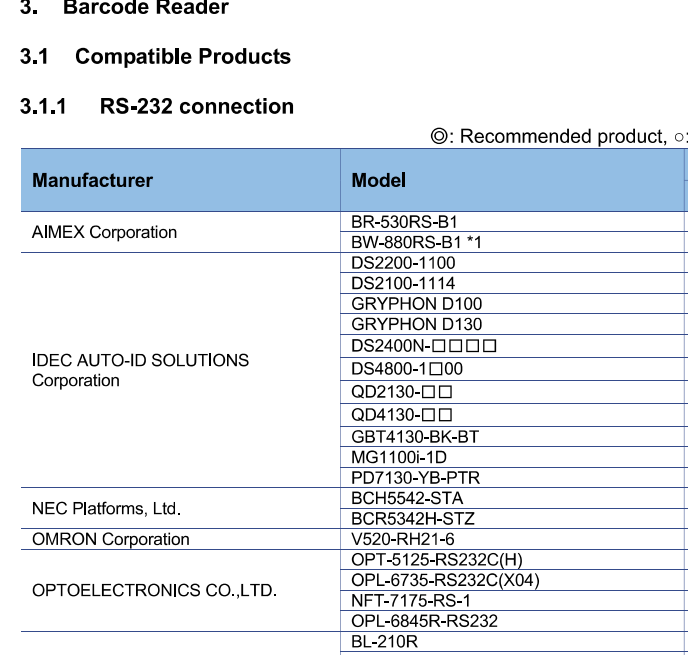Click the OMRON Corporation manufacturer cell

110,540
